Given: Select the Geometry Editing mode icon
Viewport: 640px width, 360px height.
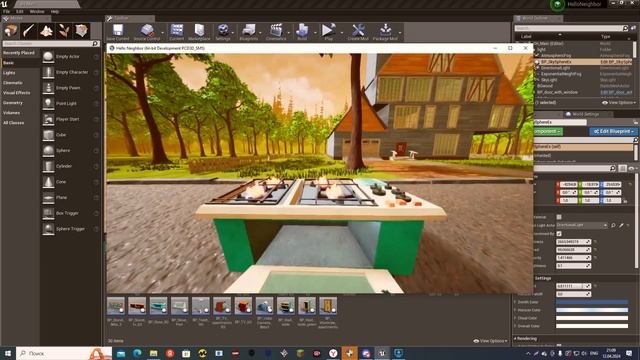Looking at the screenshot, I should click(81, 31).
